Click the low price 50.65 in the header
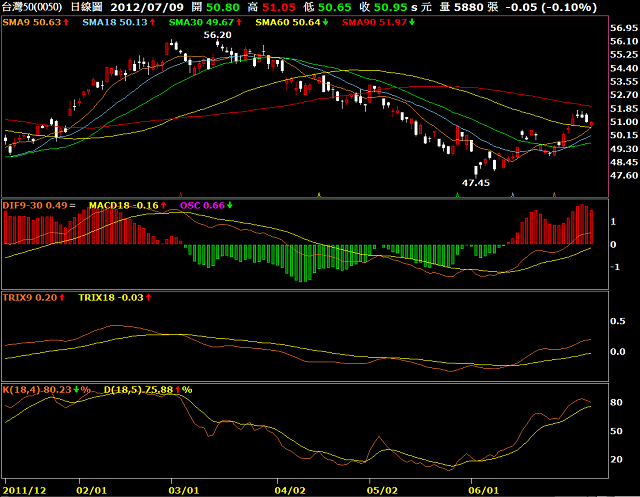Image resolution: width=640 pixels, height=497 pixels. (335, 7)
